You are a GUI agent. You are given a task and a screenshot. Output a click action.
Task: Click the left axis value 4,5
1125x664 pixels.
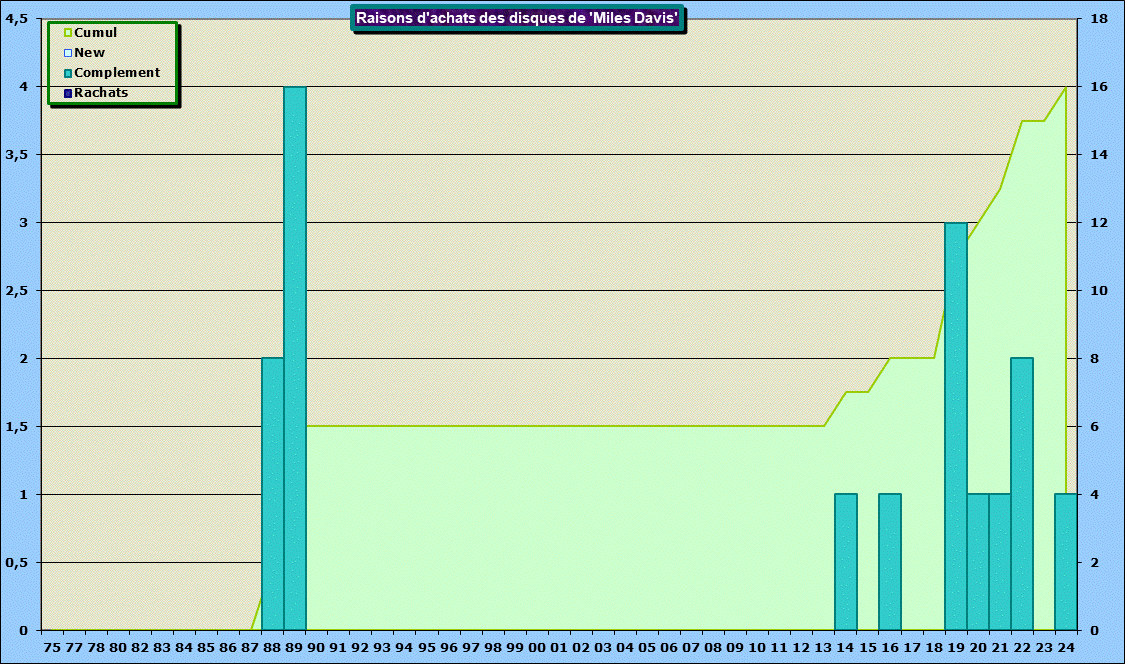[16, 19]
